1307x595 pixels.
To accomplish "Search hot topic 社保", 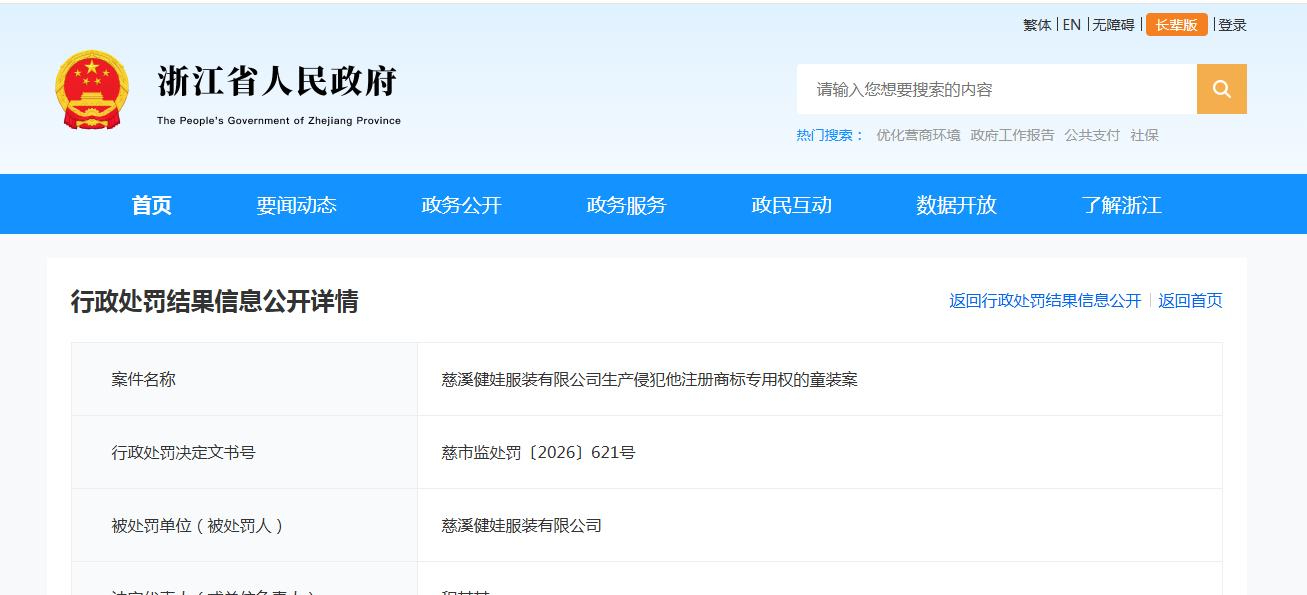I will click(1144, 135).
